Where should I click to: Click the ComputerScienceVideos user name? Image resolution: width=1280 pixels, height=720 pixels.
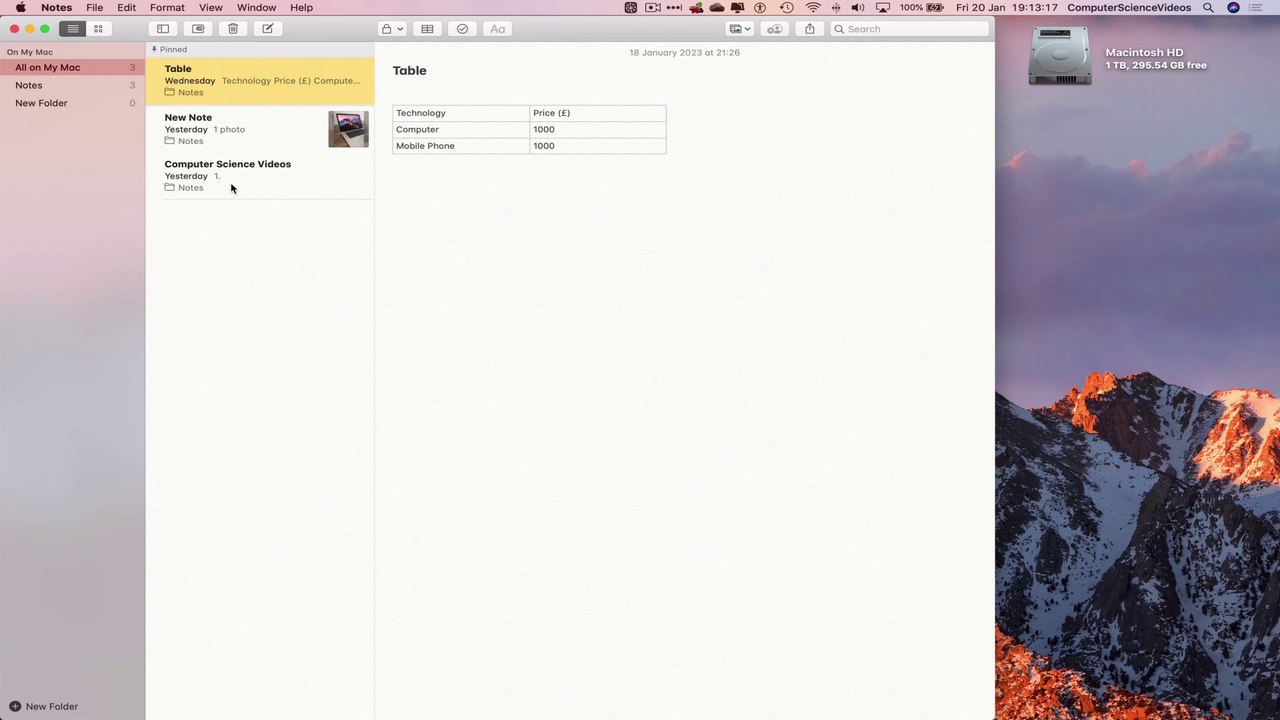click(1129, 7)
